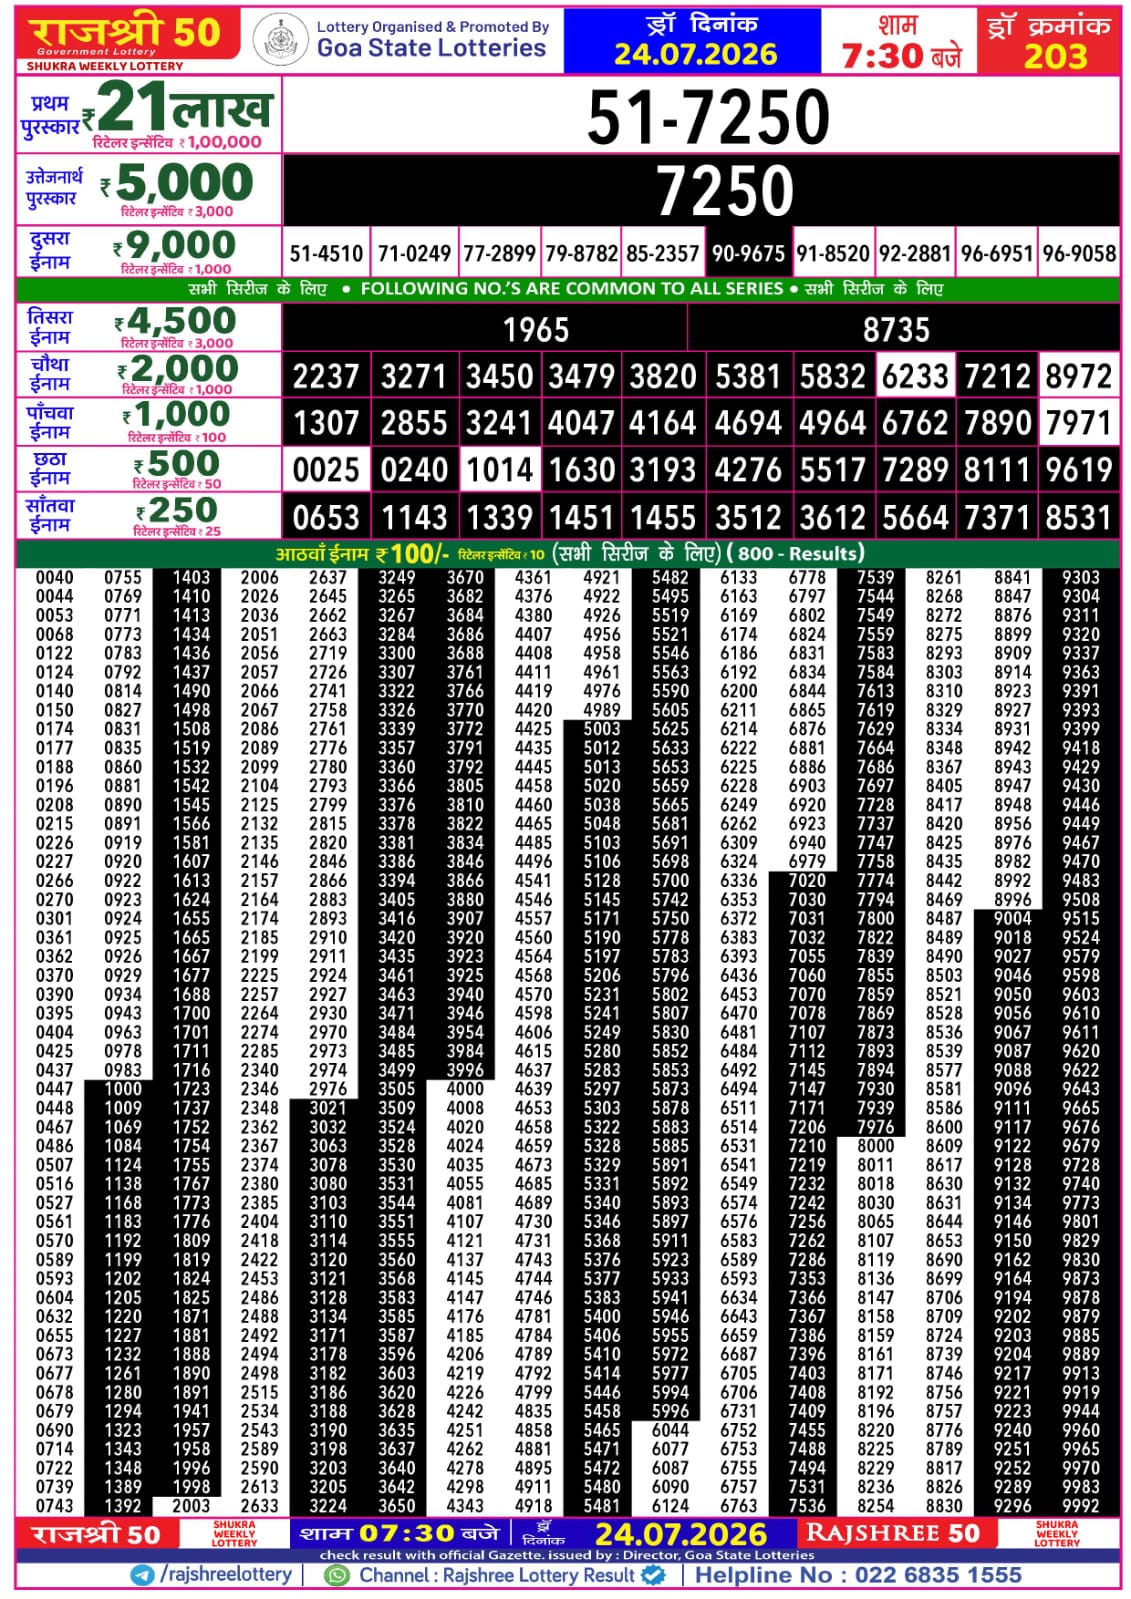Click the WhatsApp icon before Channel text
The image size is (1131, 1599).
[x=338, y=1575]
